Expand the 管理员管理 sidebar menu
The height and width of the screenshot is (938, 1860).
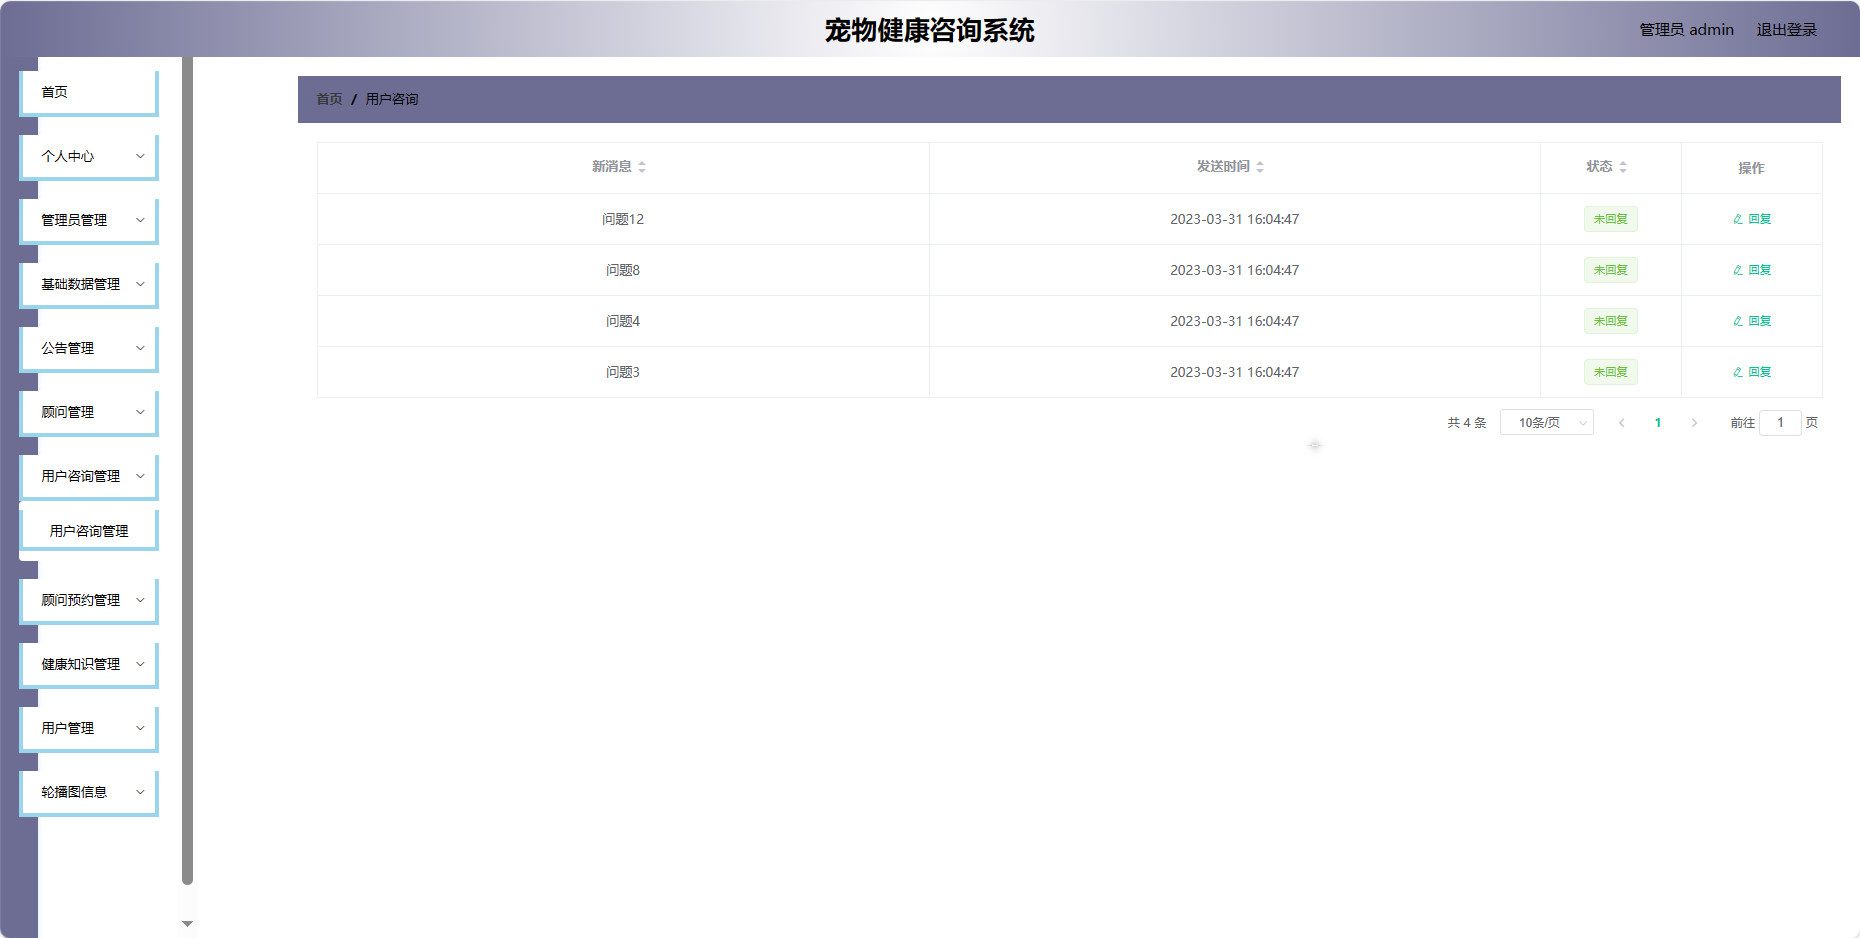pos(89,220)
